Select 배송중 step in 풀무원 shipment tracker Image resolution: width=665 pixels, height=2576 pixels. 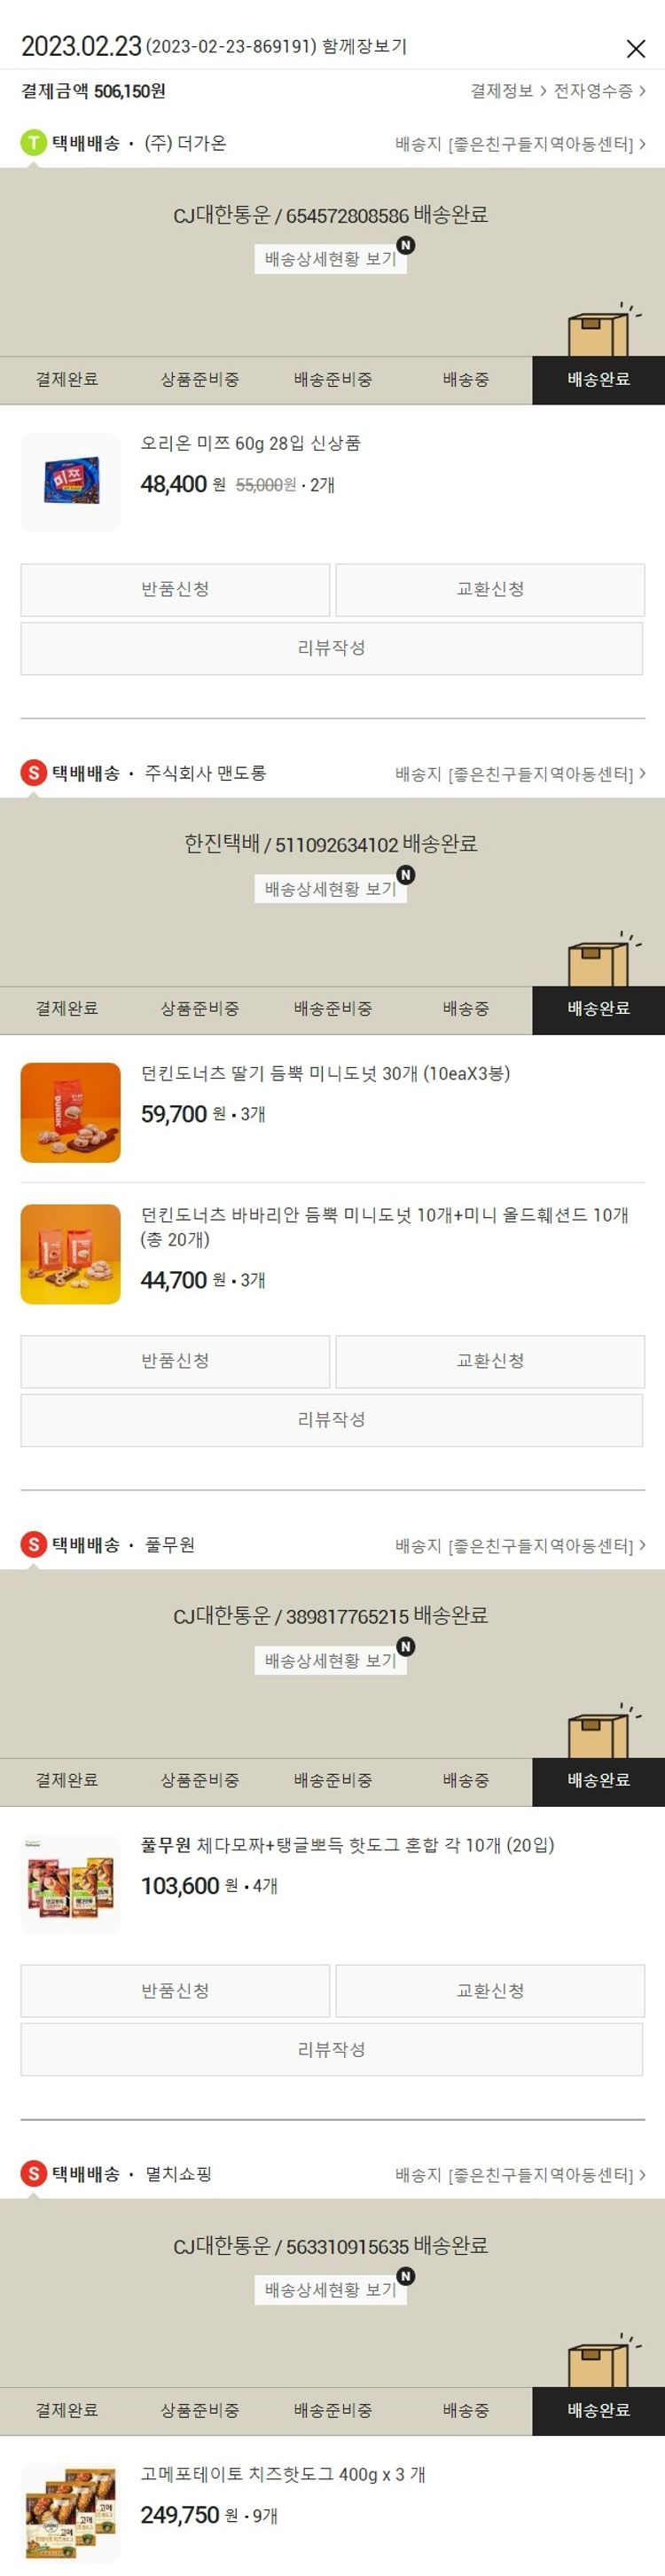tap(466, 1781)
